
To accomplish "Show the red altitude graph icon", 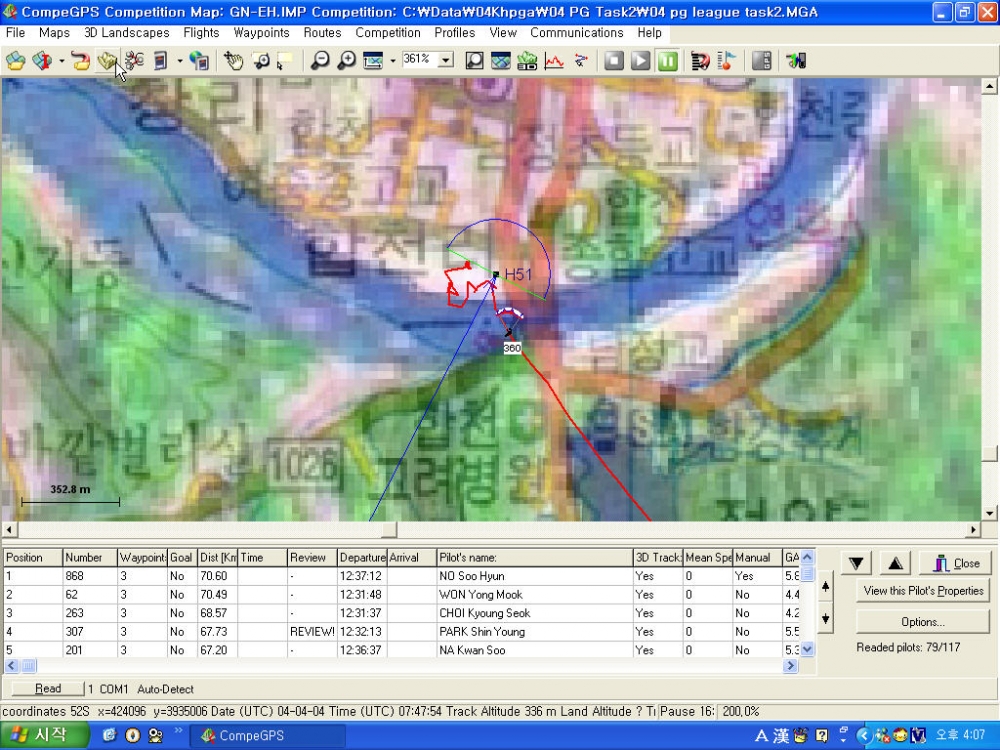I will tap(554, 61).
